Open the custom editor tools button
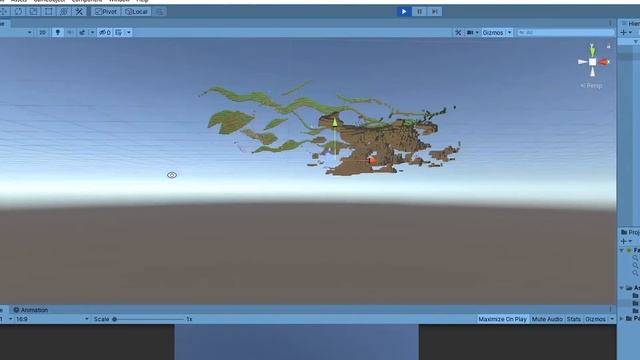640x360 pixels. (79, 11)
